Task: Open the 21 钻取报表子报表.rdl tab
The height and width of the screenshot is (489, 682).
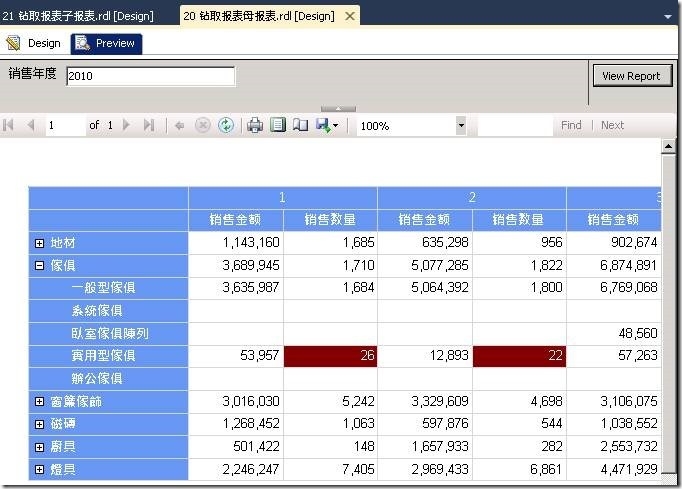Action: [x=78, y=16]
